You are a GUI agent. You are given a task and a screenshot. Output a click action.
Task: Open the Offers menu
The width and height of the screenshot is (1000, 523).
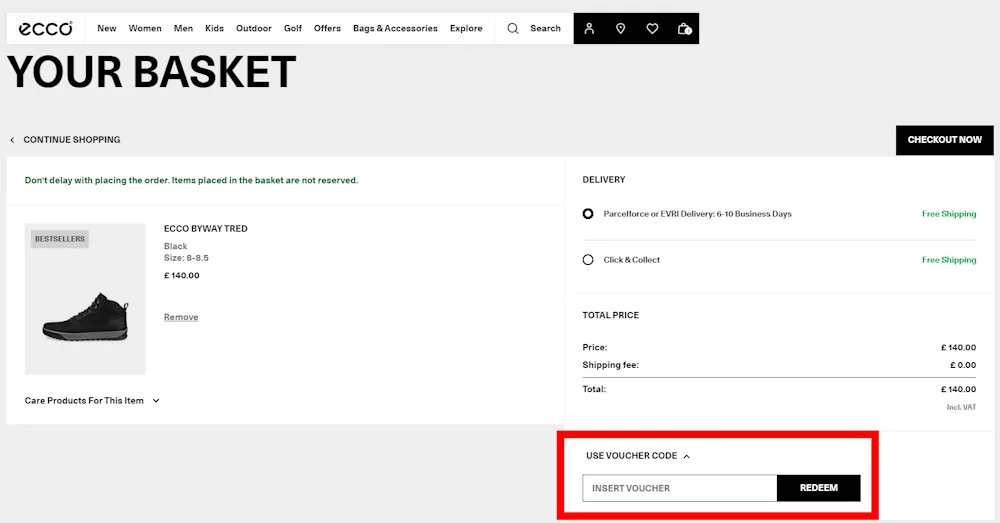coord(327,28)
